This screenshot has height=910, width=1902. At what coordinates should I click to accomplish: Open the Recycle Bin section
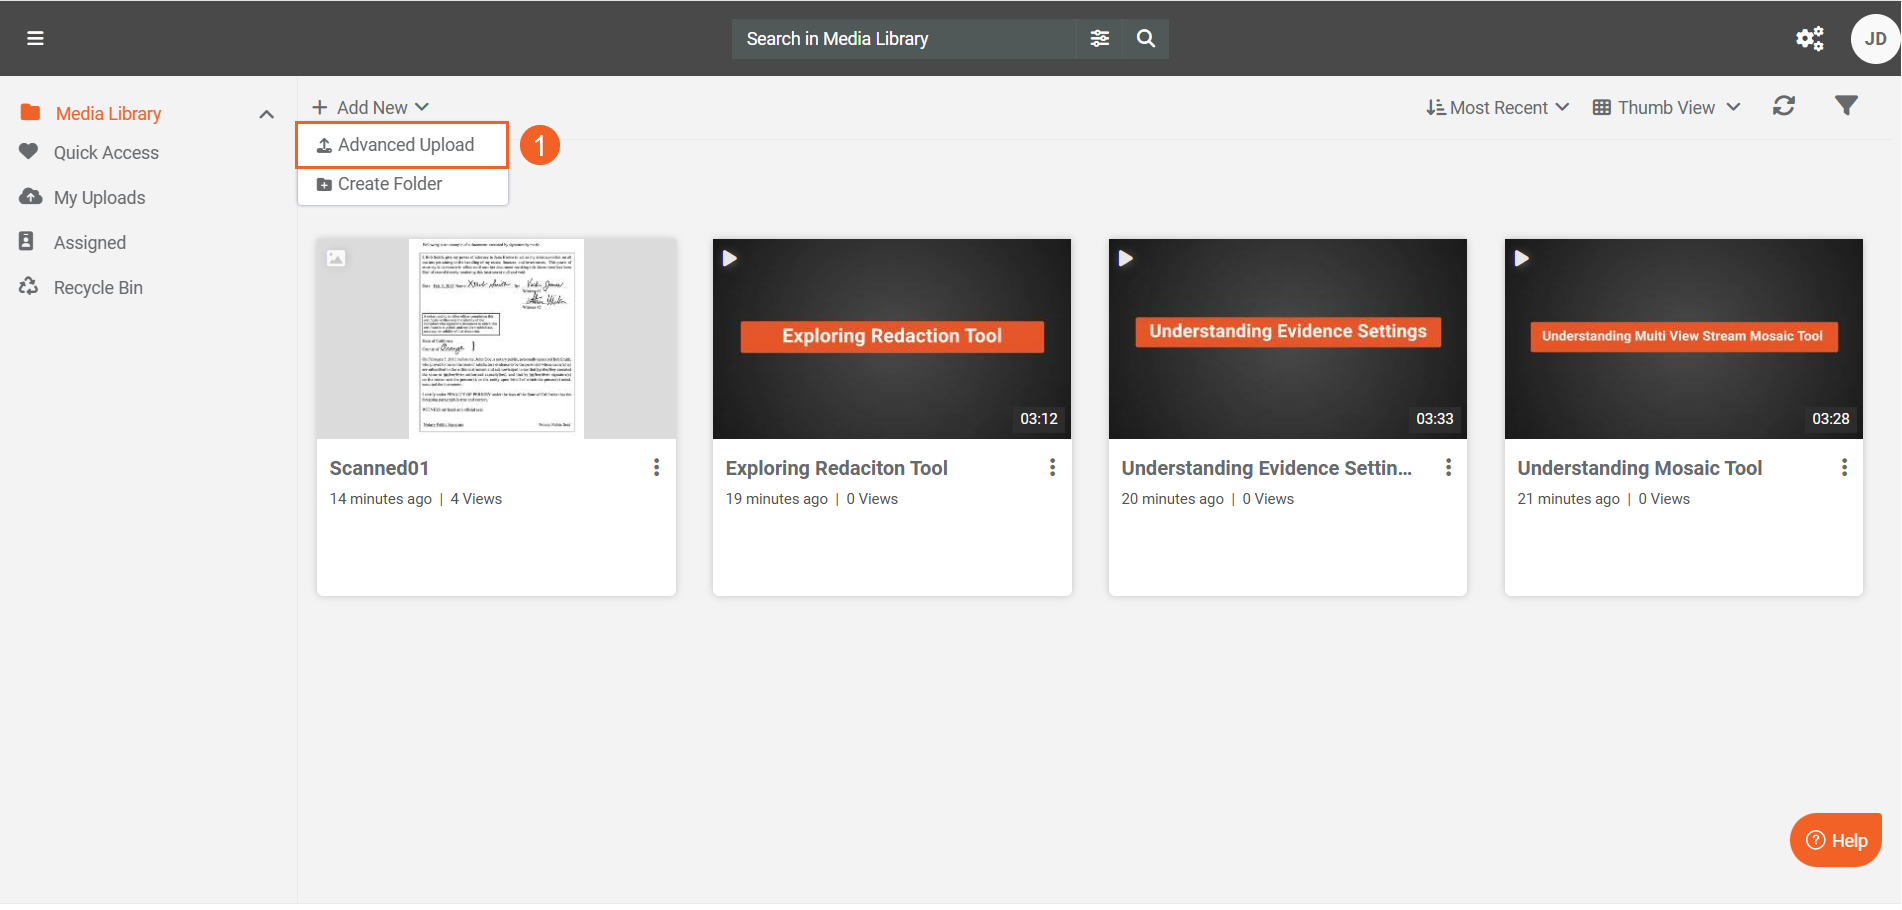(x=98, y=288)
